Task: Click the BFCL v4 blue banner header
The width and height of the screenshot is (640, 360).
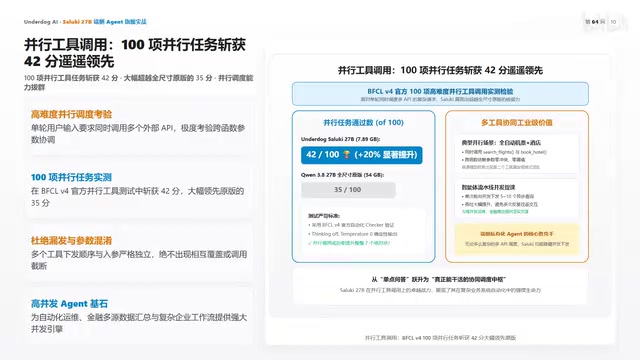Action: (440, 94)
